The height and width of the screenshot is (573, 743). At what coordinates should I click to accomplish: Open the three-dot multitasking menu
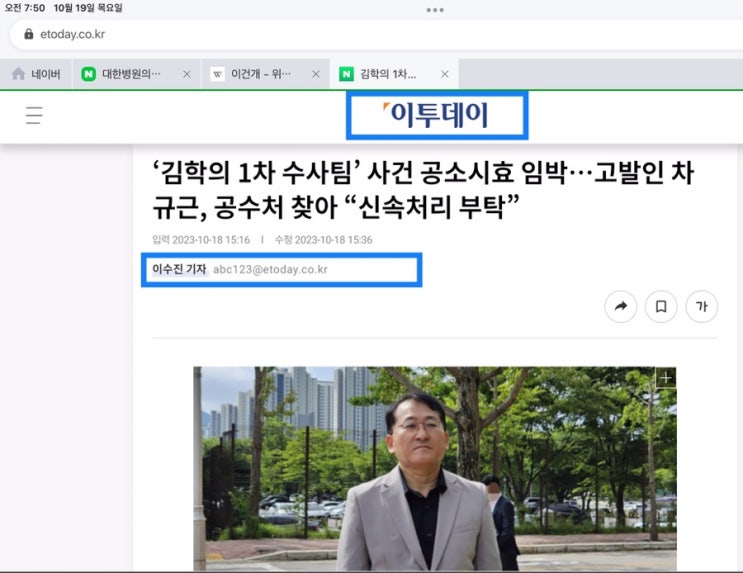(435, 9)
